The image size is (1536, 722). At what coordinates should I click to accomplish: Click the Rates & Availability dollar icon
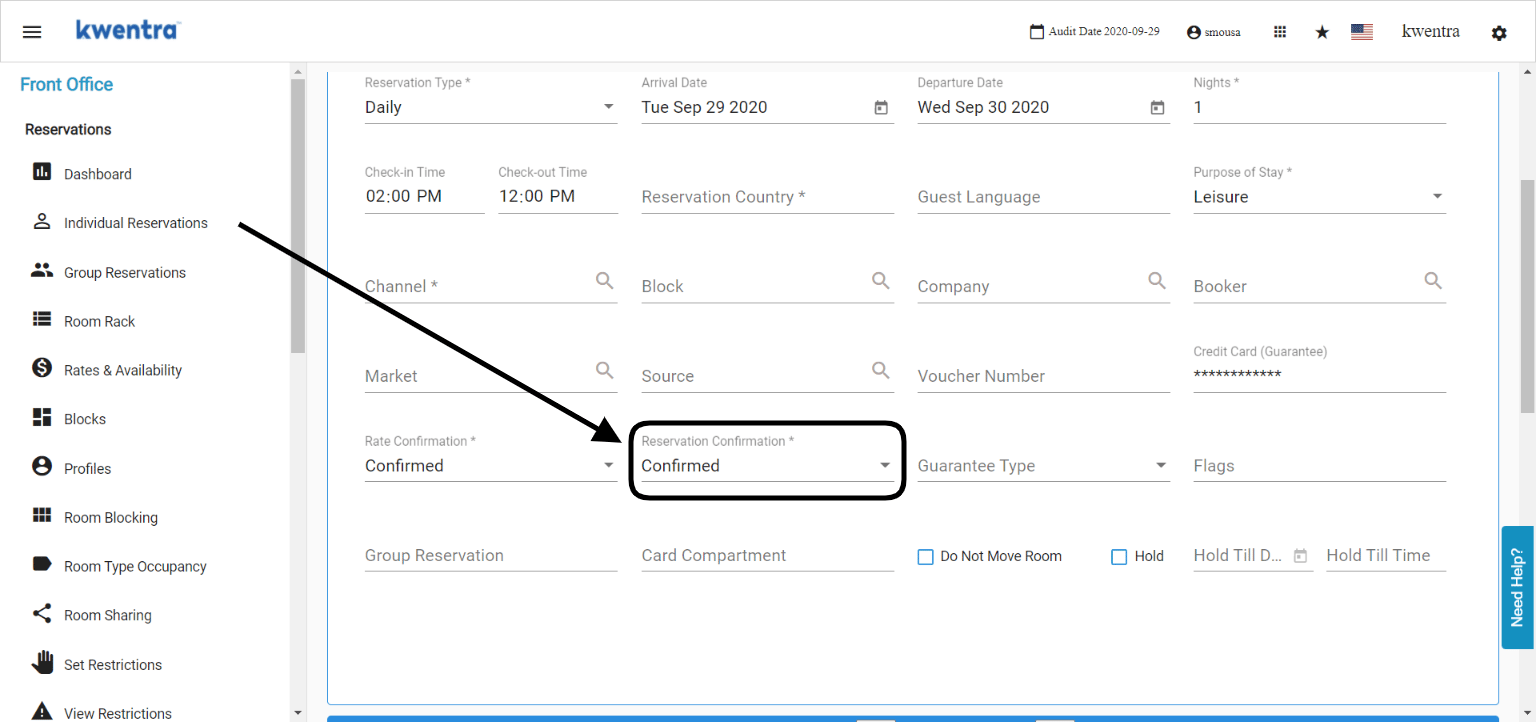coord(42,369)
